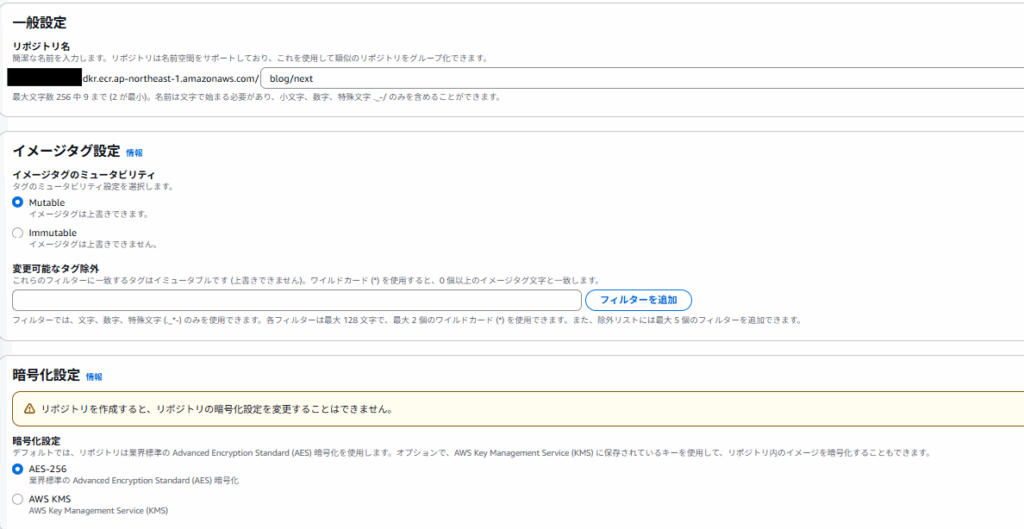
Task: Select the AWS KMS encryption option
Action: 17,499
